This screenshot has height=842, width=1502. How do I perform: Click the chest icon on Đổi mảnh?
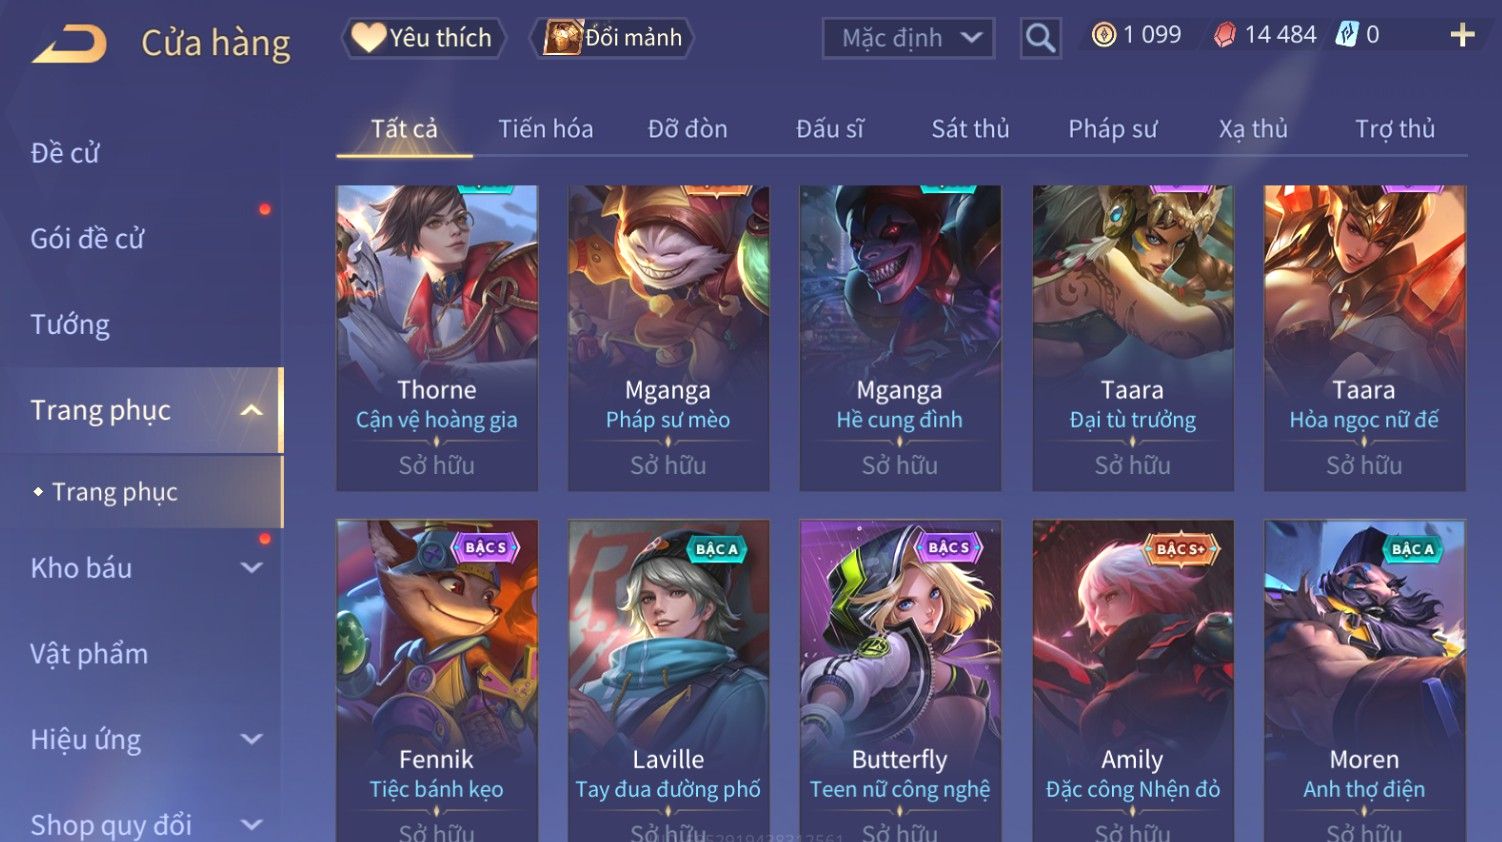click(563, 37)
